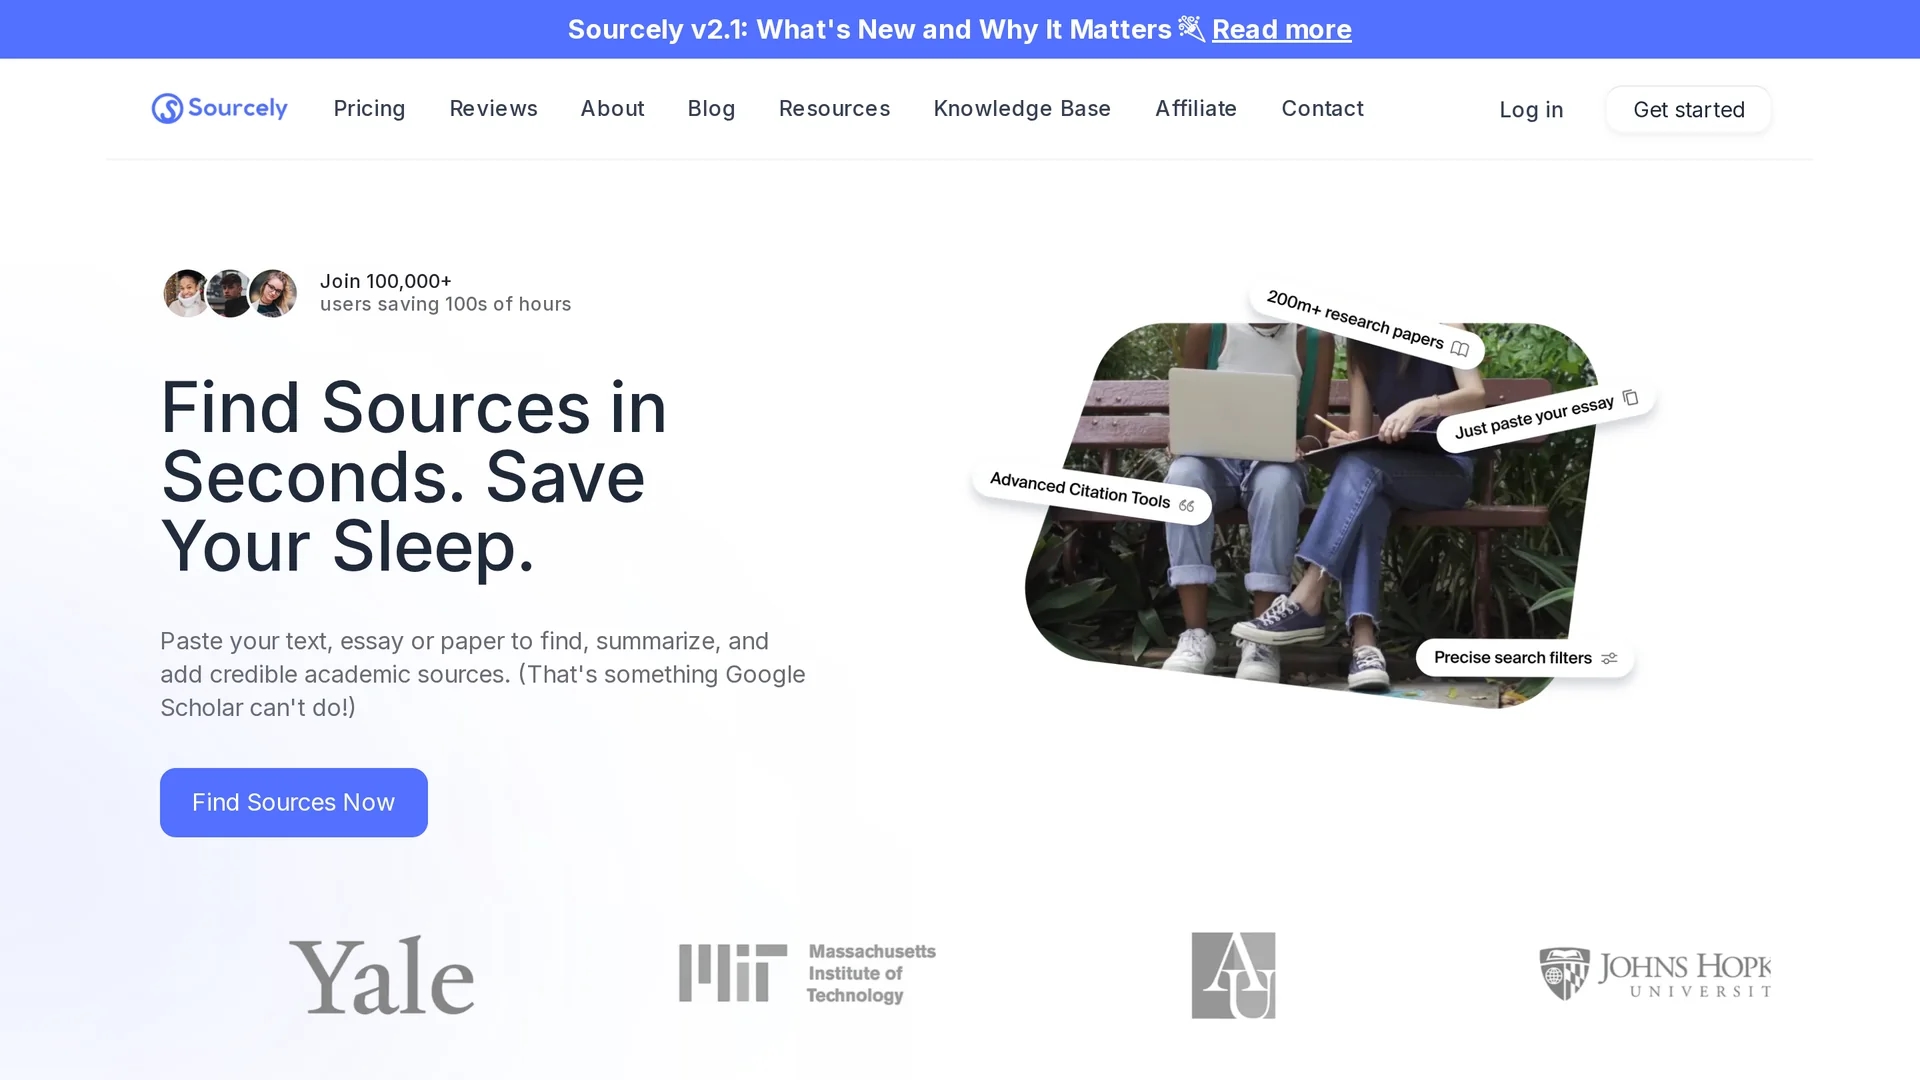Visit the Blog

(x=711, y=108)
